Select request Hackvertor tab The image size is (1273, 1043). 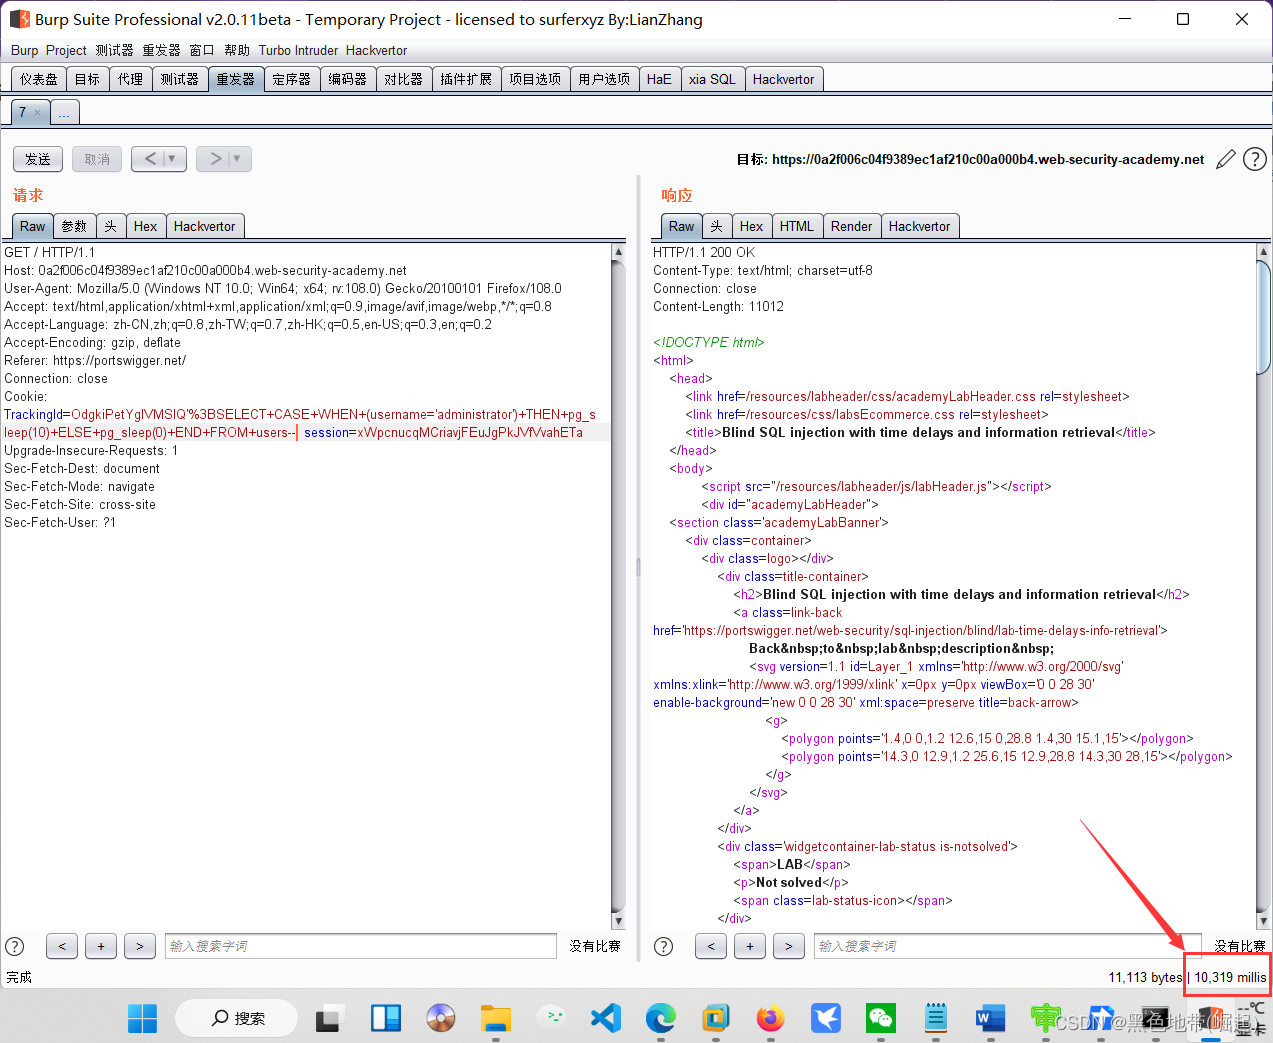205,226
